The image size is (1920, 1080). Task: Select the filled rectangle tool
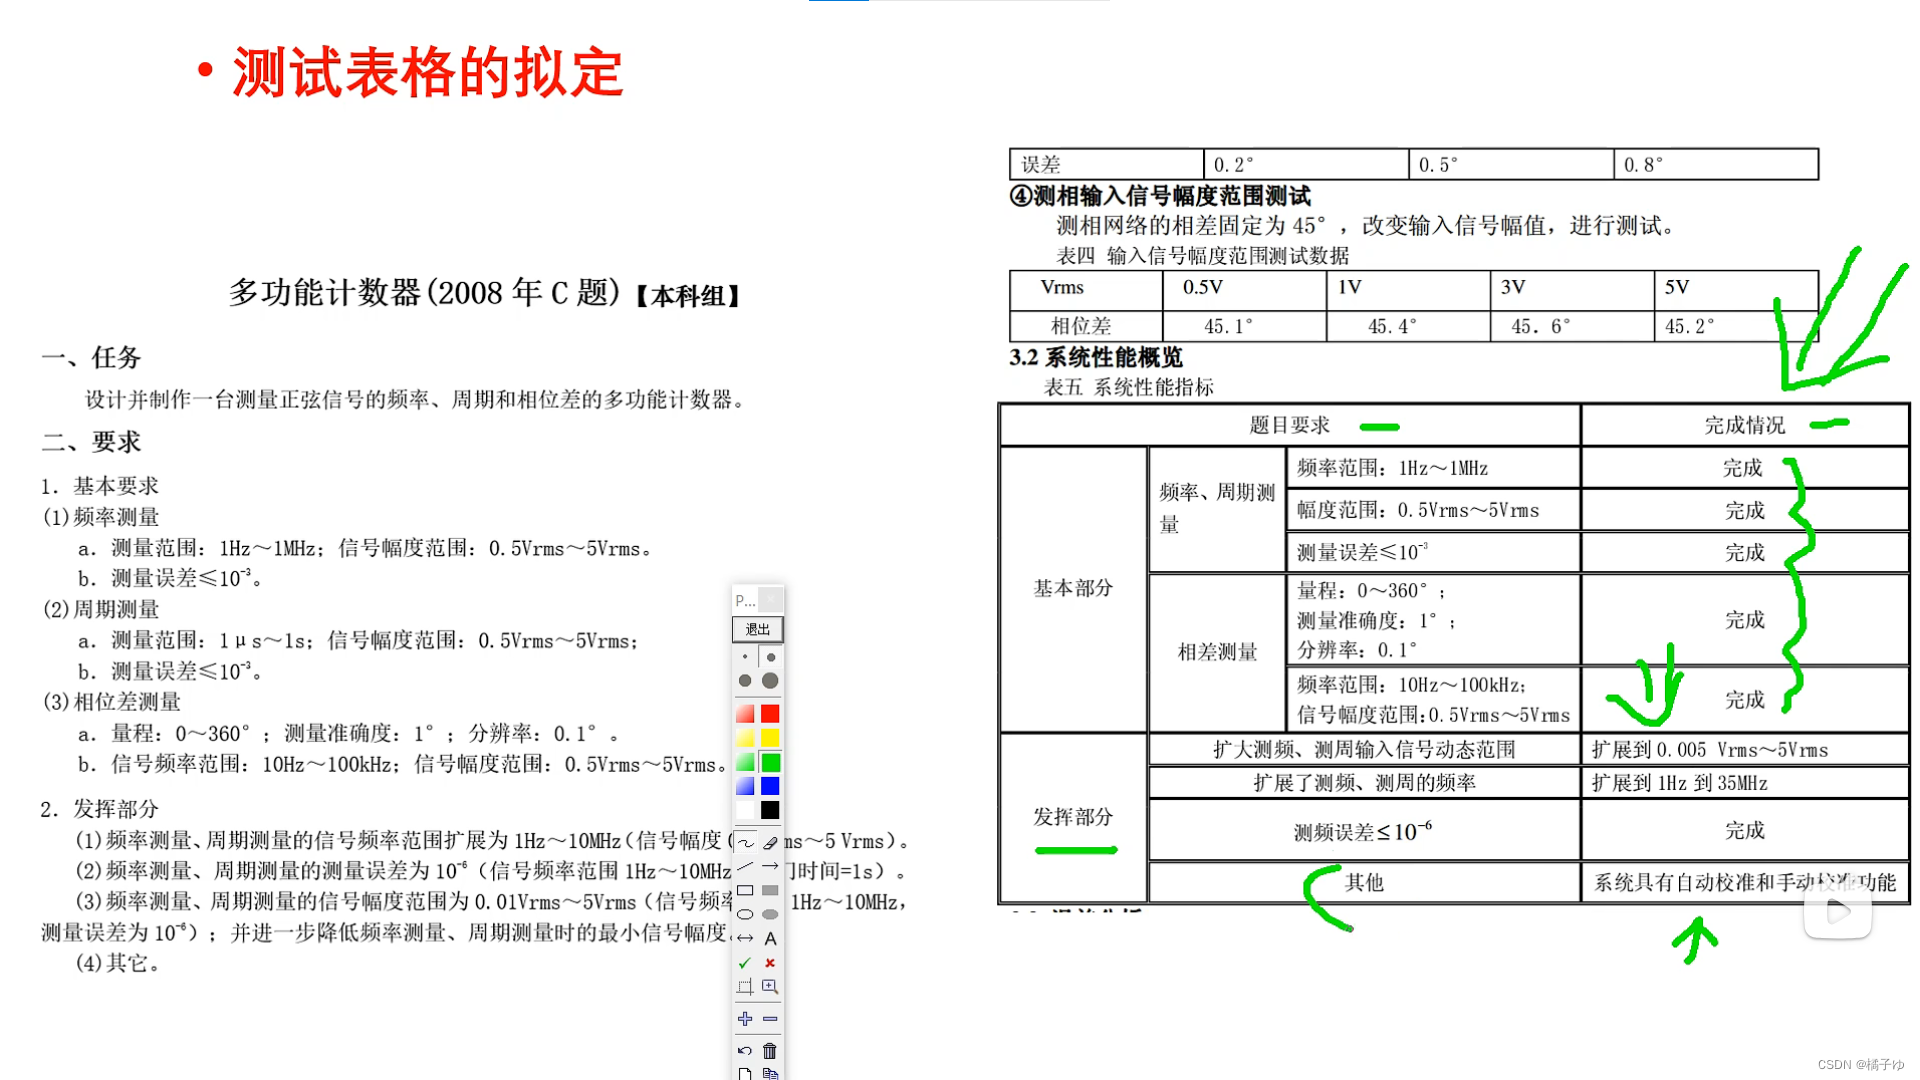pos(770,890)
